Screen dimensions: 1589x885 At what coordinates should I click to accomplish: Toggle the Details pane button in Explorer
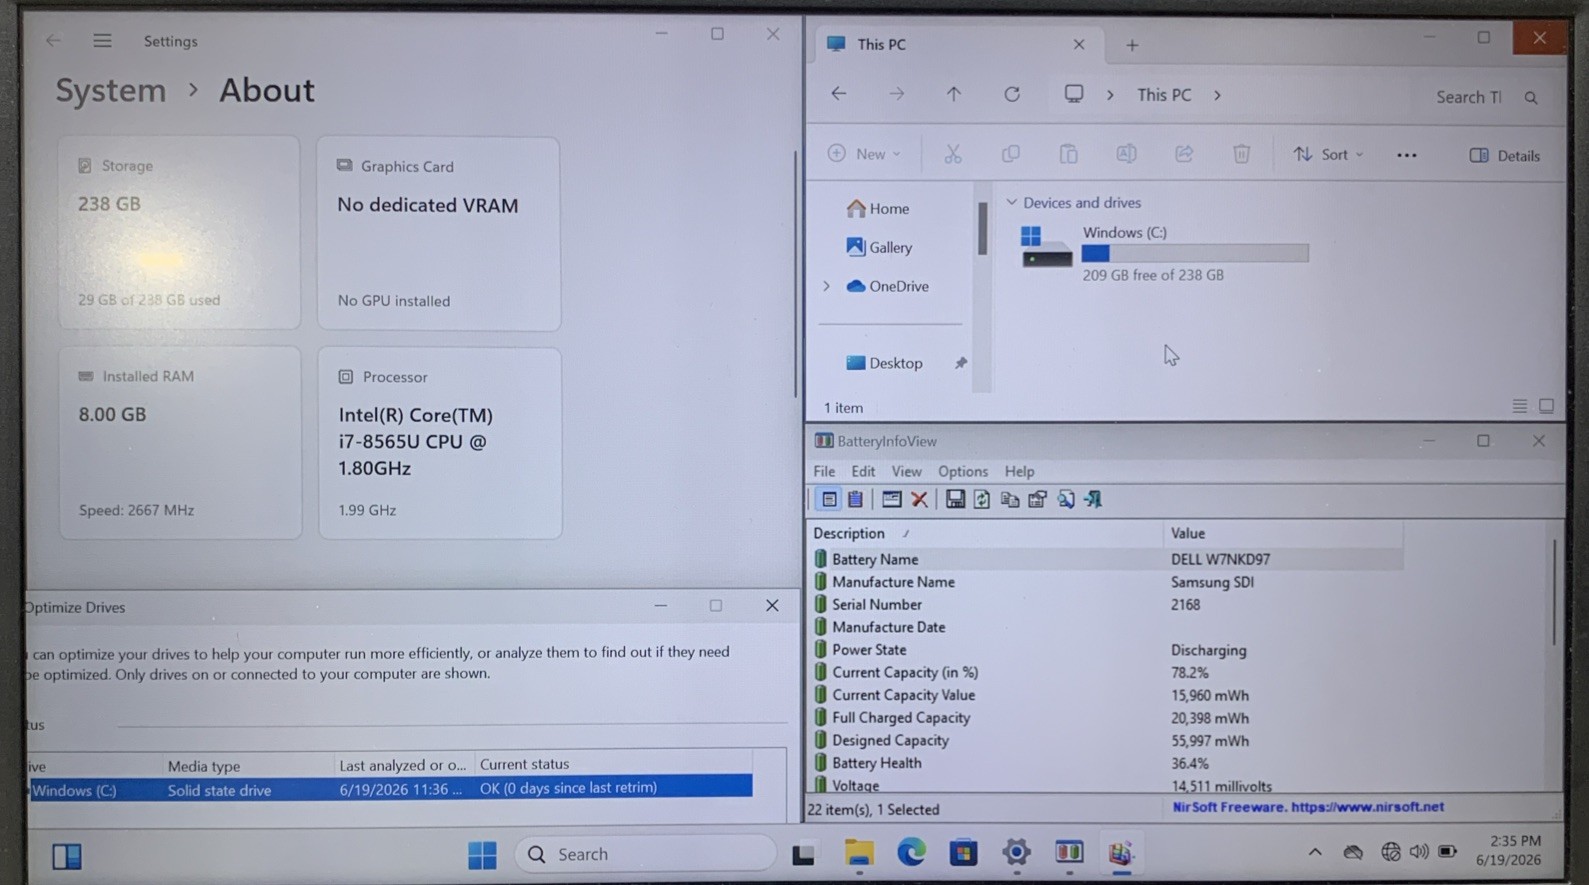1504,155
